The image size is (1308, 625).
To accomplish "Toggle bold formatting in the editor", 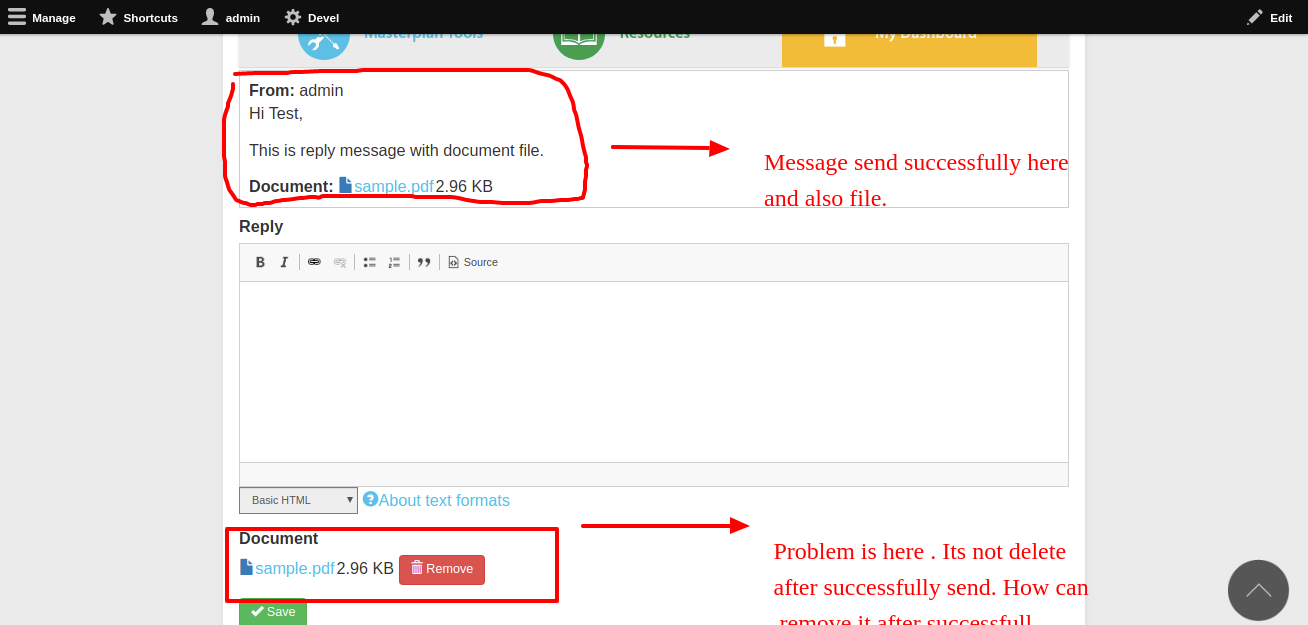I will [260, 261].
